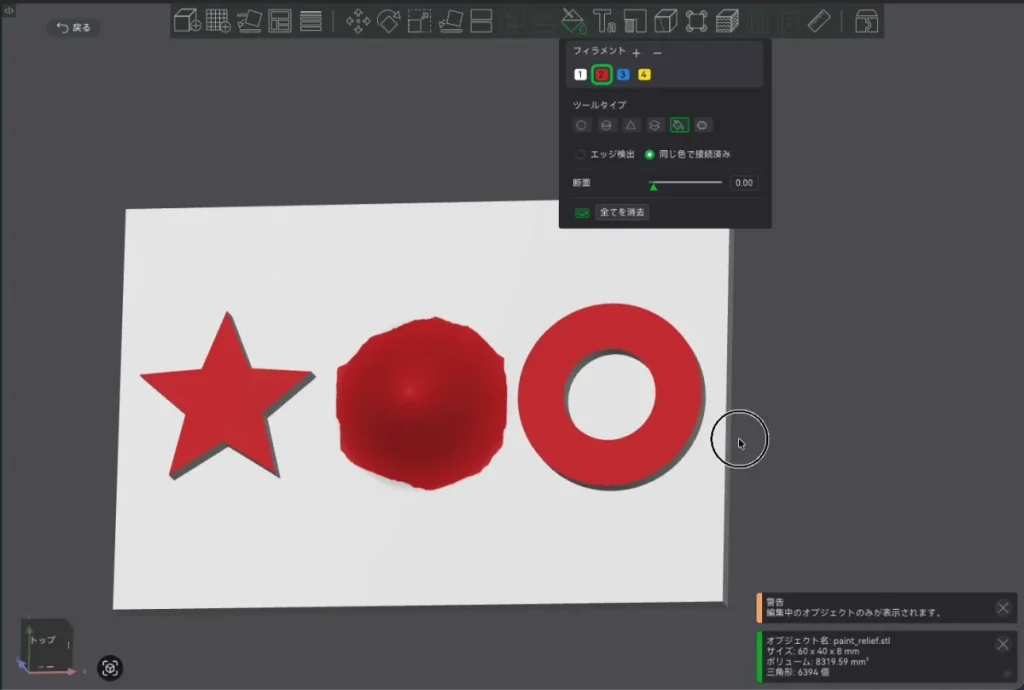The width and height of the screenshot is (1024, 690).
Task: Click the round camera view icon beside the view cube
Action: (x=110, y=668)
